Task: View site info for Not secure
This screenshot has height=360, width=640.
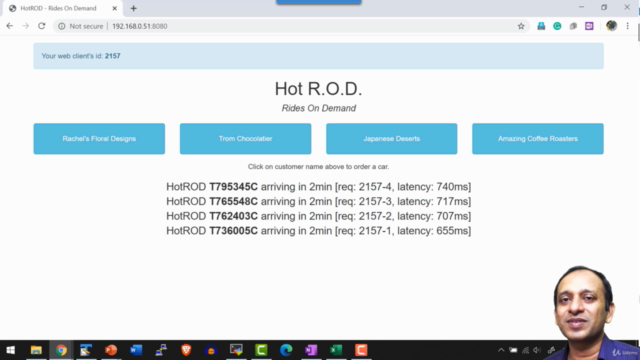Action: 62,26
